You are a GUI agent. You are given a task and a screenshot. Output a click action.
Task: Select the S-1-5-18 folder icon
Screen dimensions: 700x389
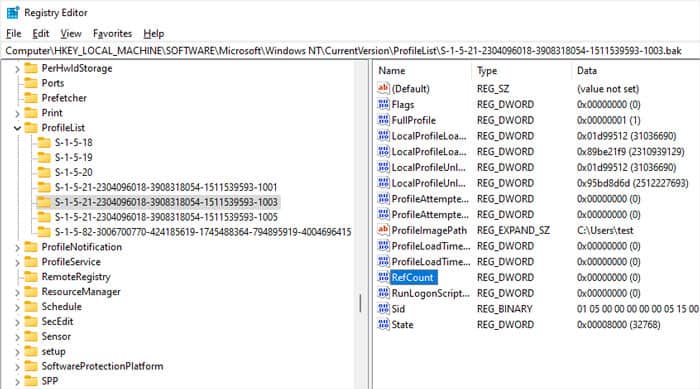tap(44, 142)
